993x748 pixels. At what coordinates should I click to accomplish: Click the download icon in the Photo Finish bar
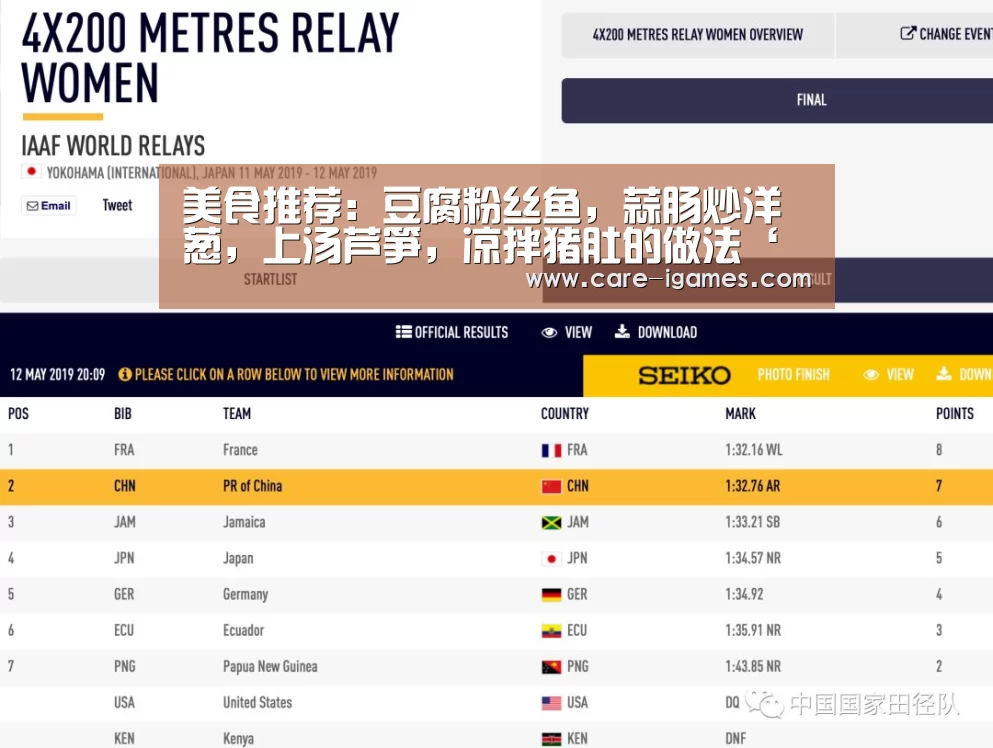click(944, 374)
